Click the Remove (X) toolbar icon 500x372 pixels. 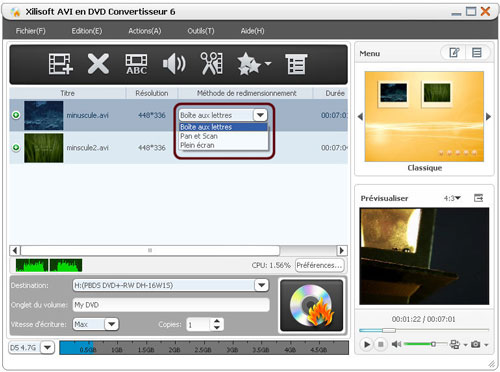(x=98, y=64)
